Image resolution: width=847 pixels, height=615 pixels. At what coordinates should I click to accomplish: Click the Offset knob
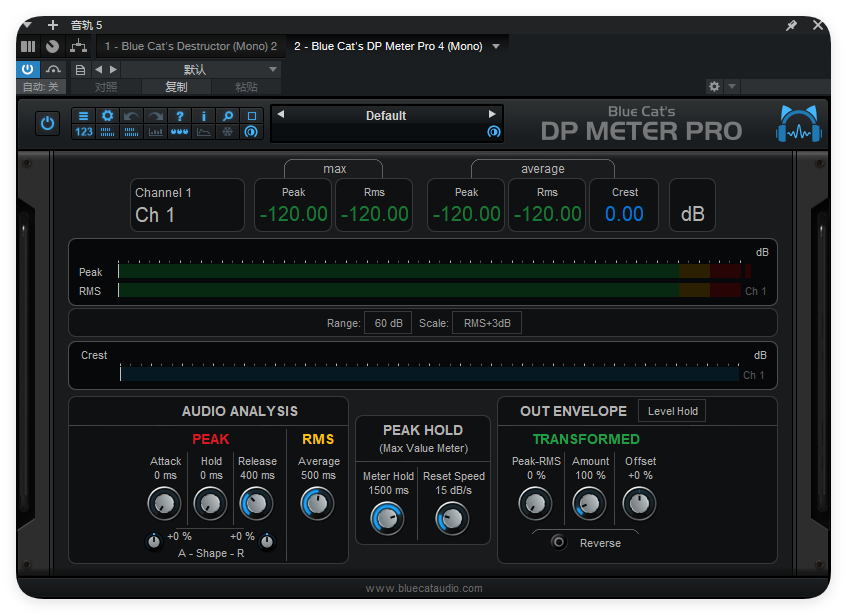click(x=640, y=504)
